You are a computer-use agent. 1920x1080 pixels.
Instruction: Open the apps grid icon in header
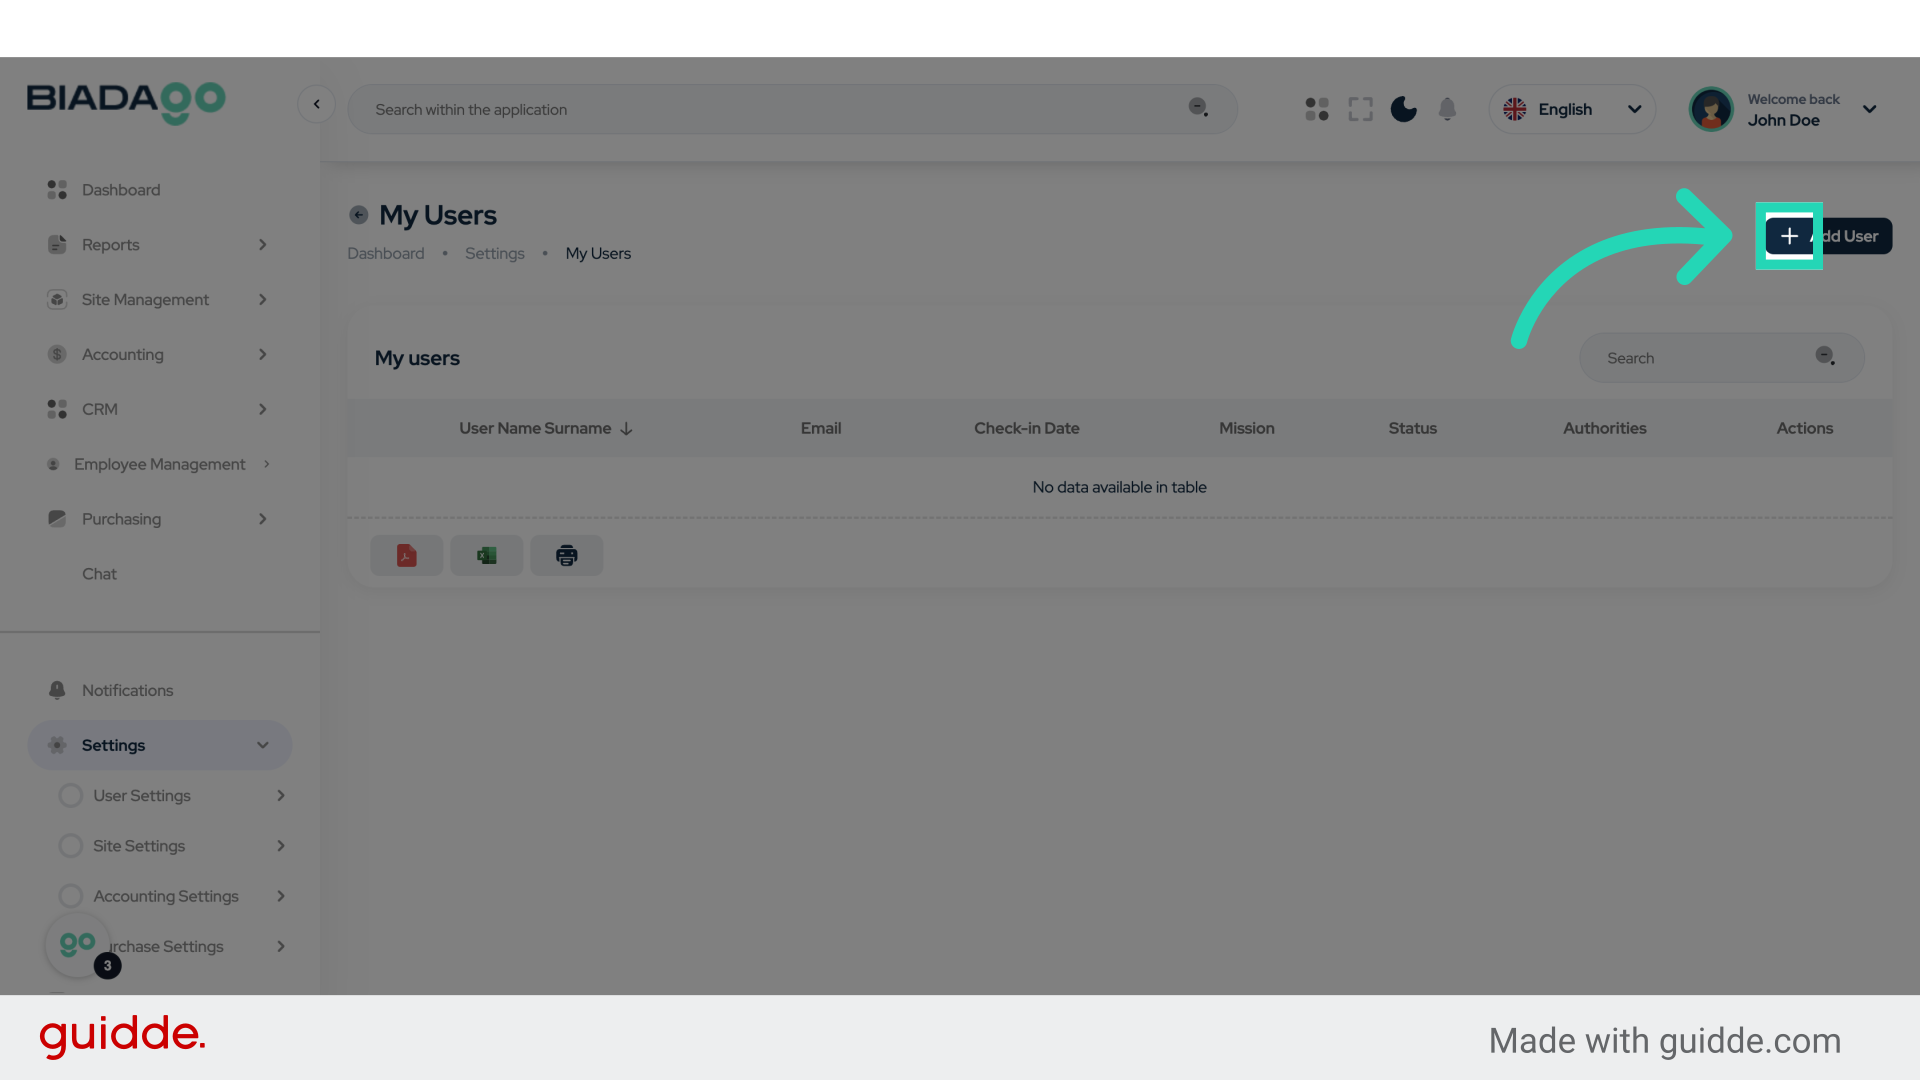1317,109
